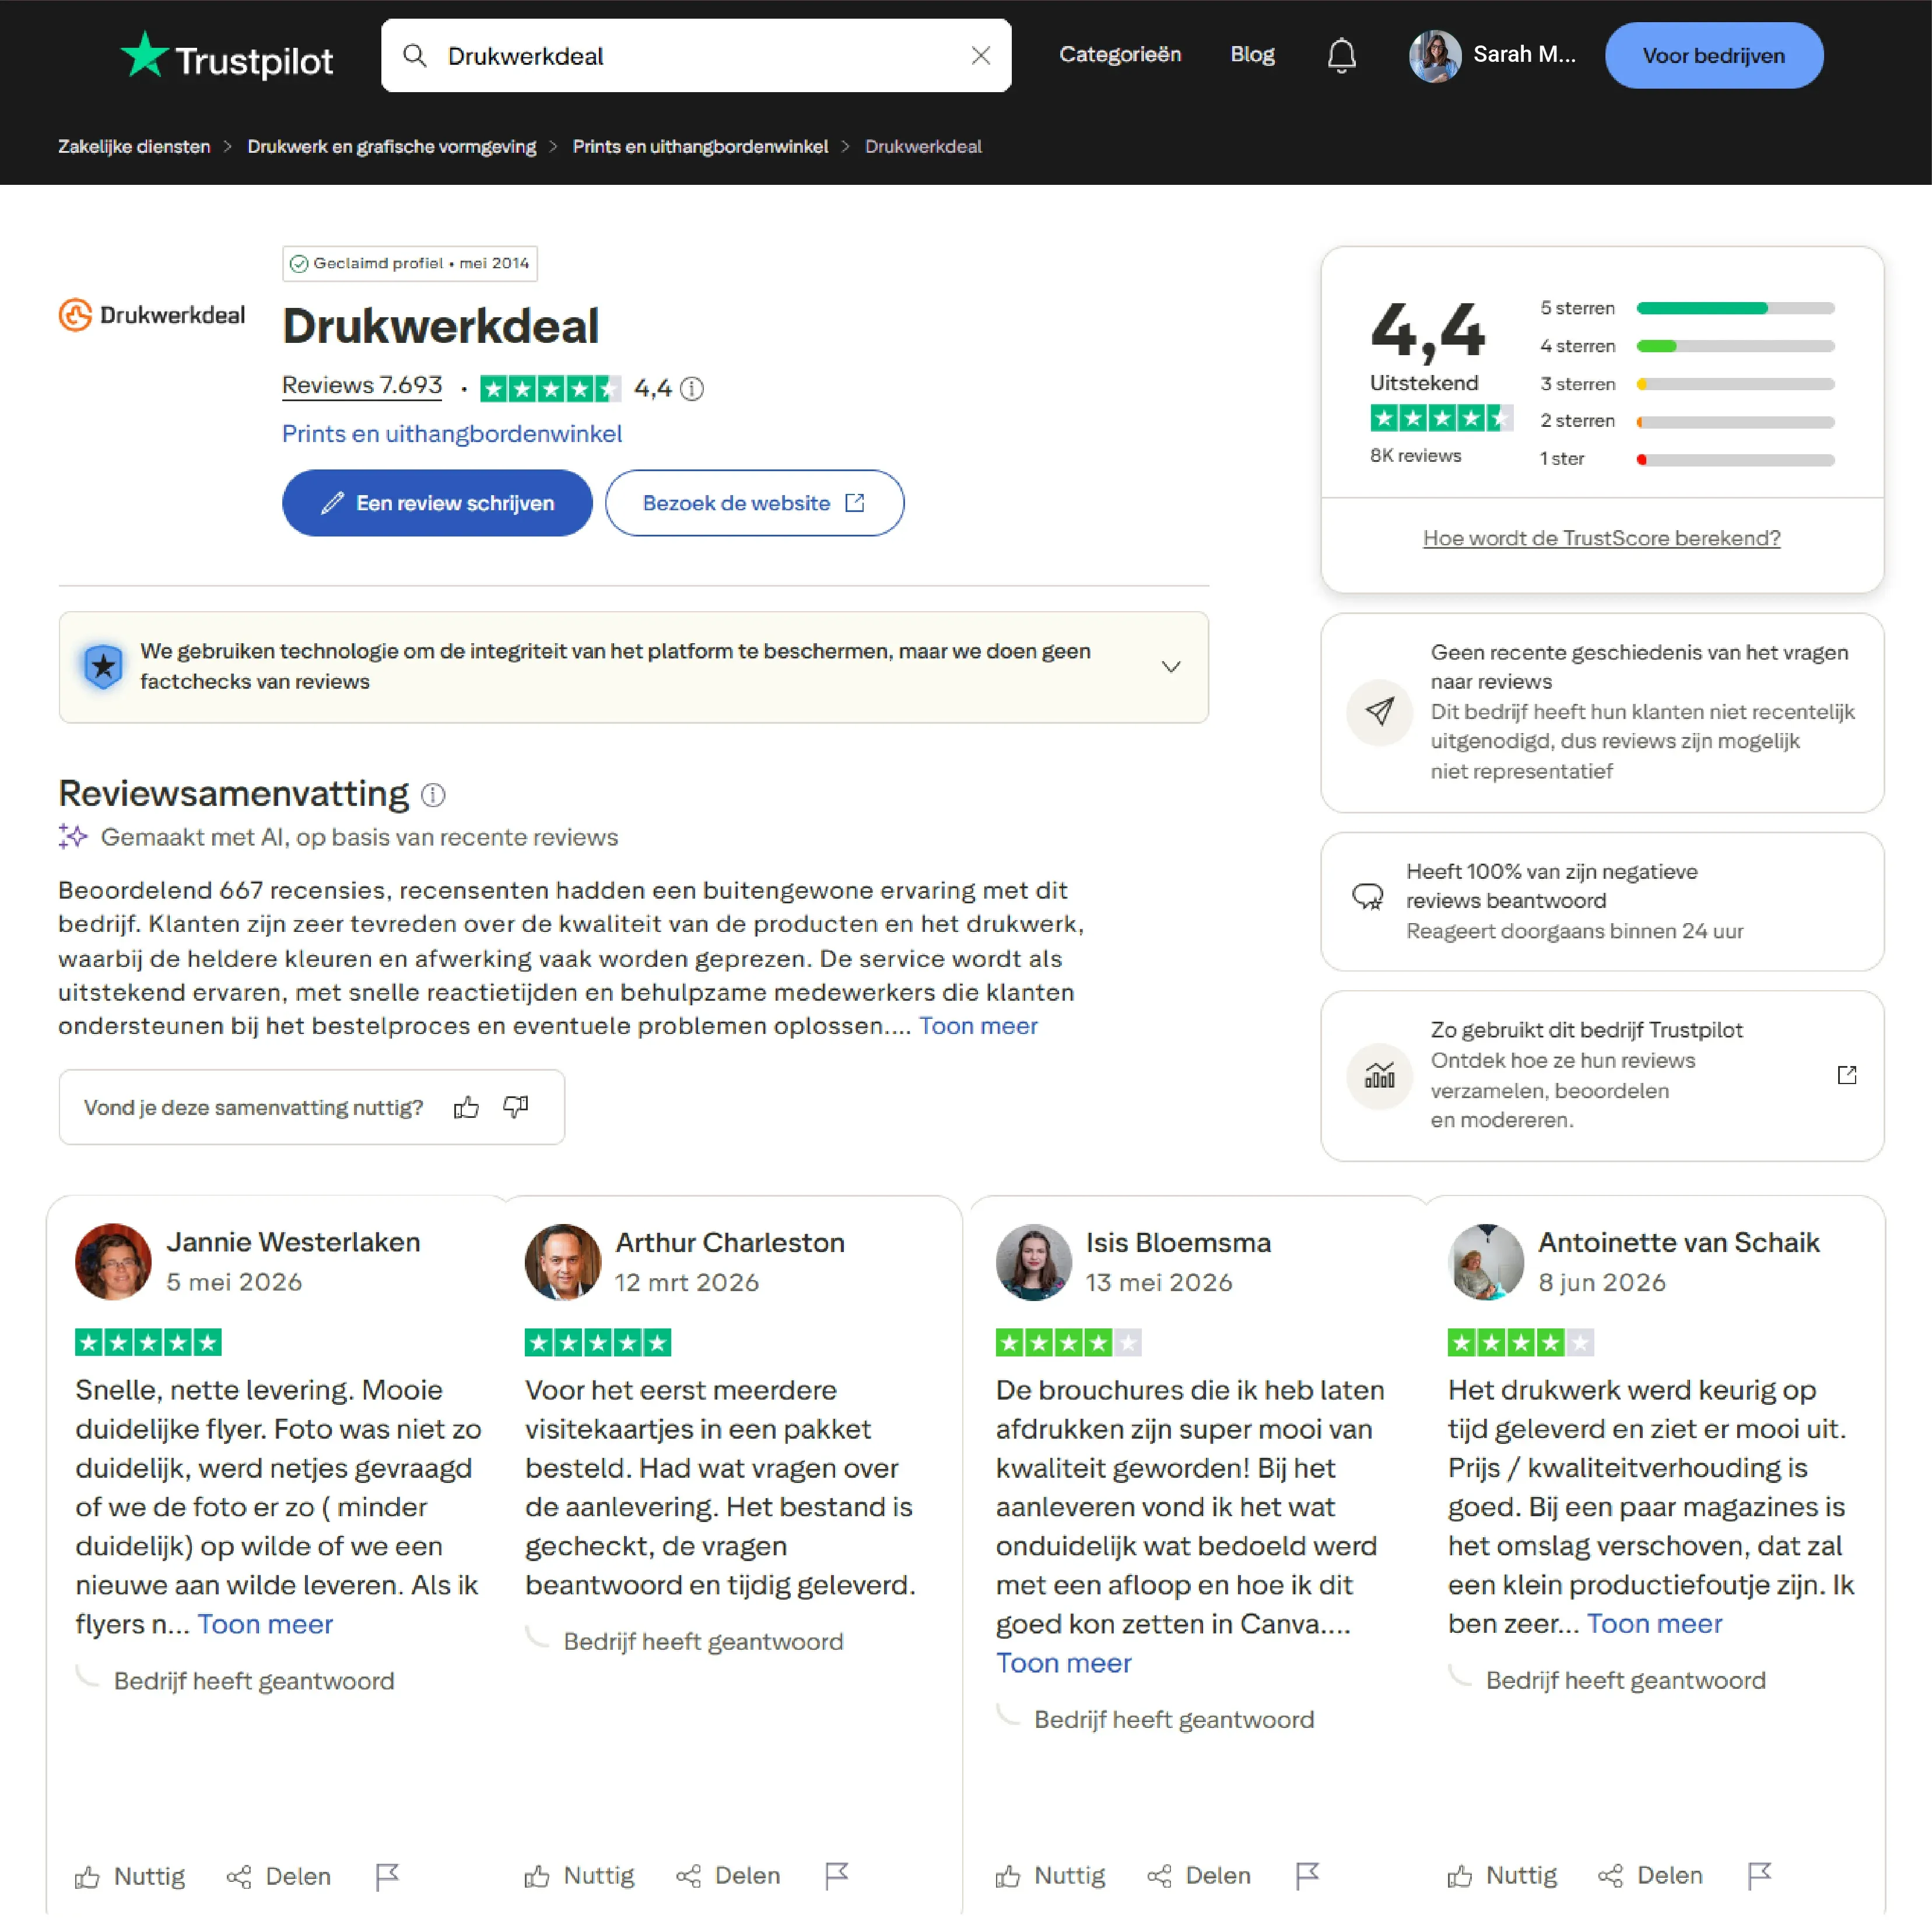Screen dimensions: 1932x1932
Task: Go to Drukwerk en grafische vormgeving breadcrumb
Action: click(x=392, y=147)
